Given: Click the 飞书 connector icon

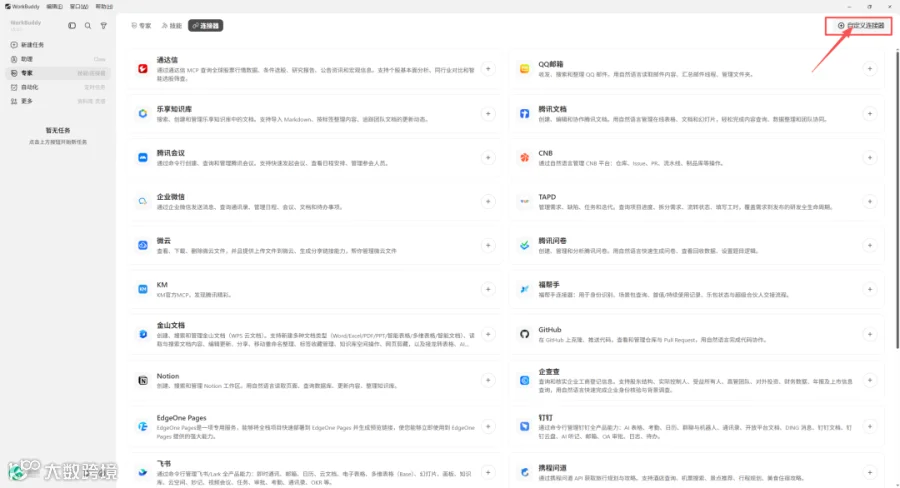Looking at the screenshot, I should pyautogui.click(x=143, y=472).
